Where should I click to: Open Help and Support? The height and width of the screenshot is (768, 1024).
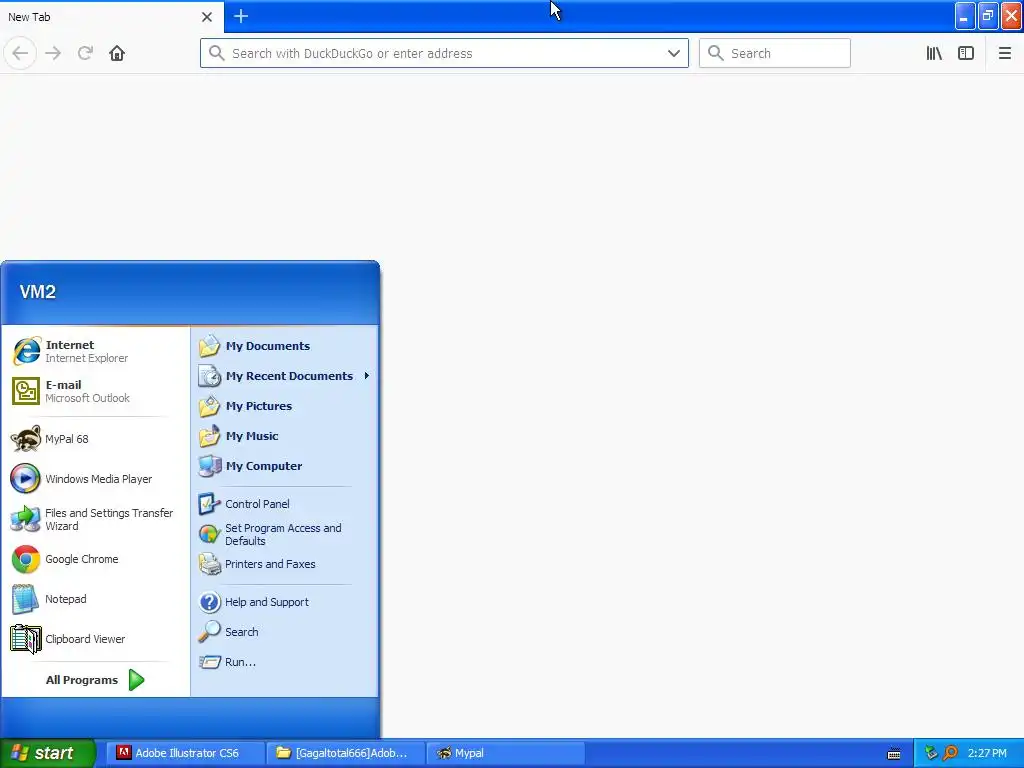point(285,602)
